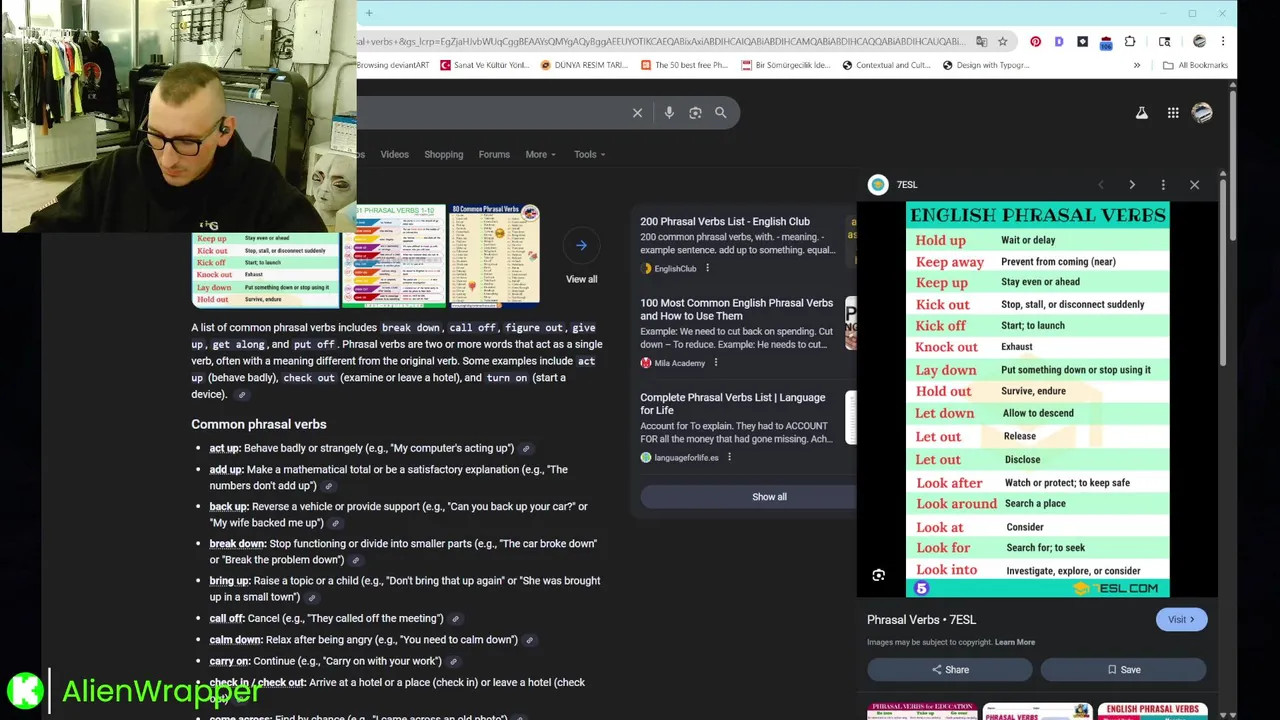Clear the Google search box with X
This screenshot has width=1280, height=720.
(x=637, y=113)
